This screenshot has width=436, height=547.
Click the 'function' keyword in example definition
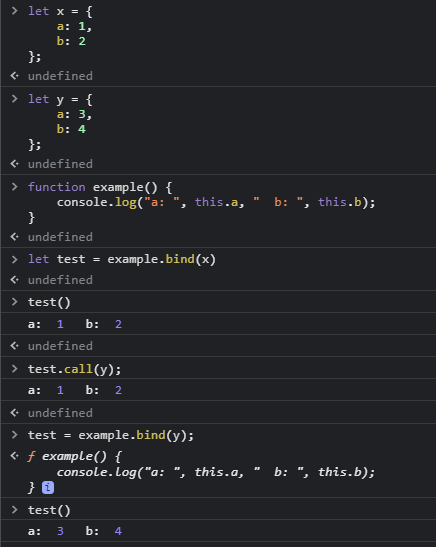tap(57, 187)
